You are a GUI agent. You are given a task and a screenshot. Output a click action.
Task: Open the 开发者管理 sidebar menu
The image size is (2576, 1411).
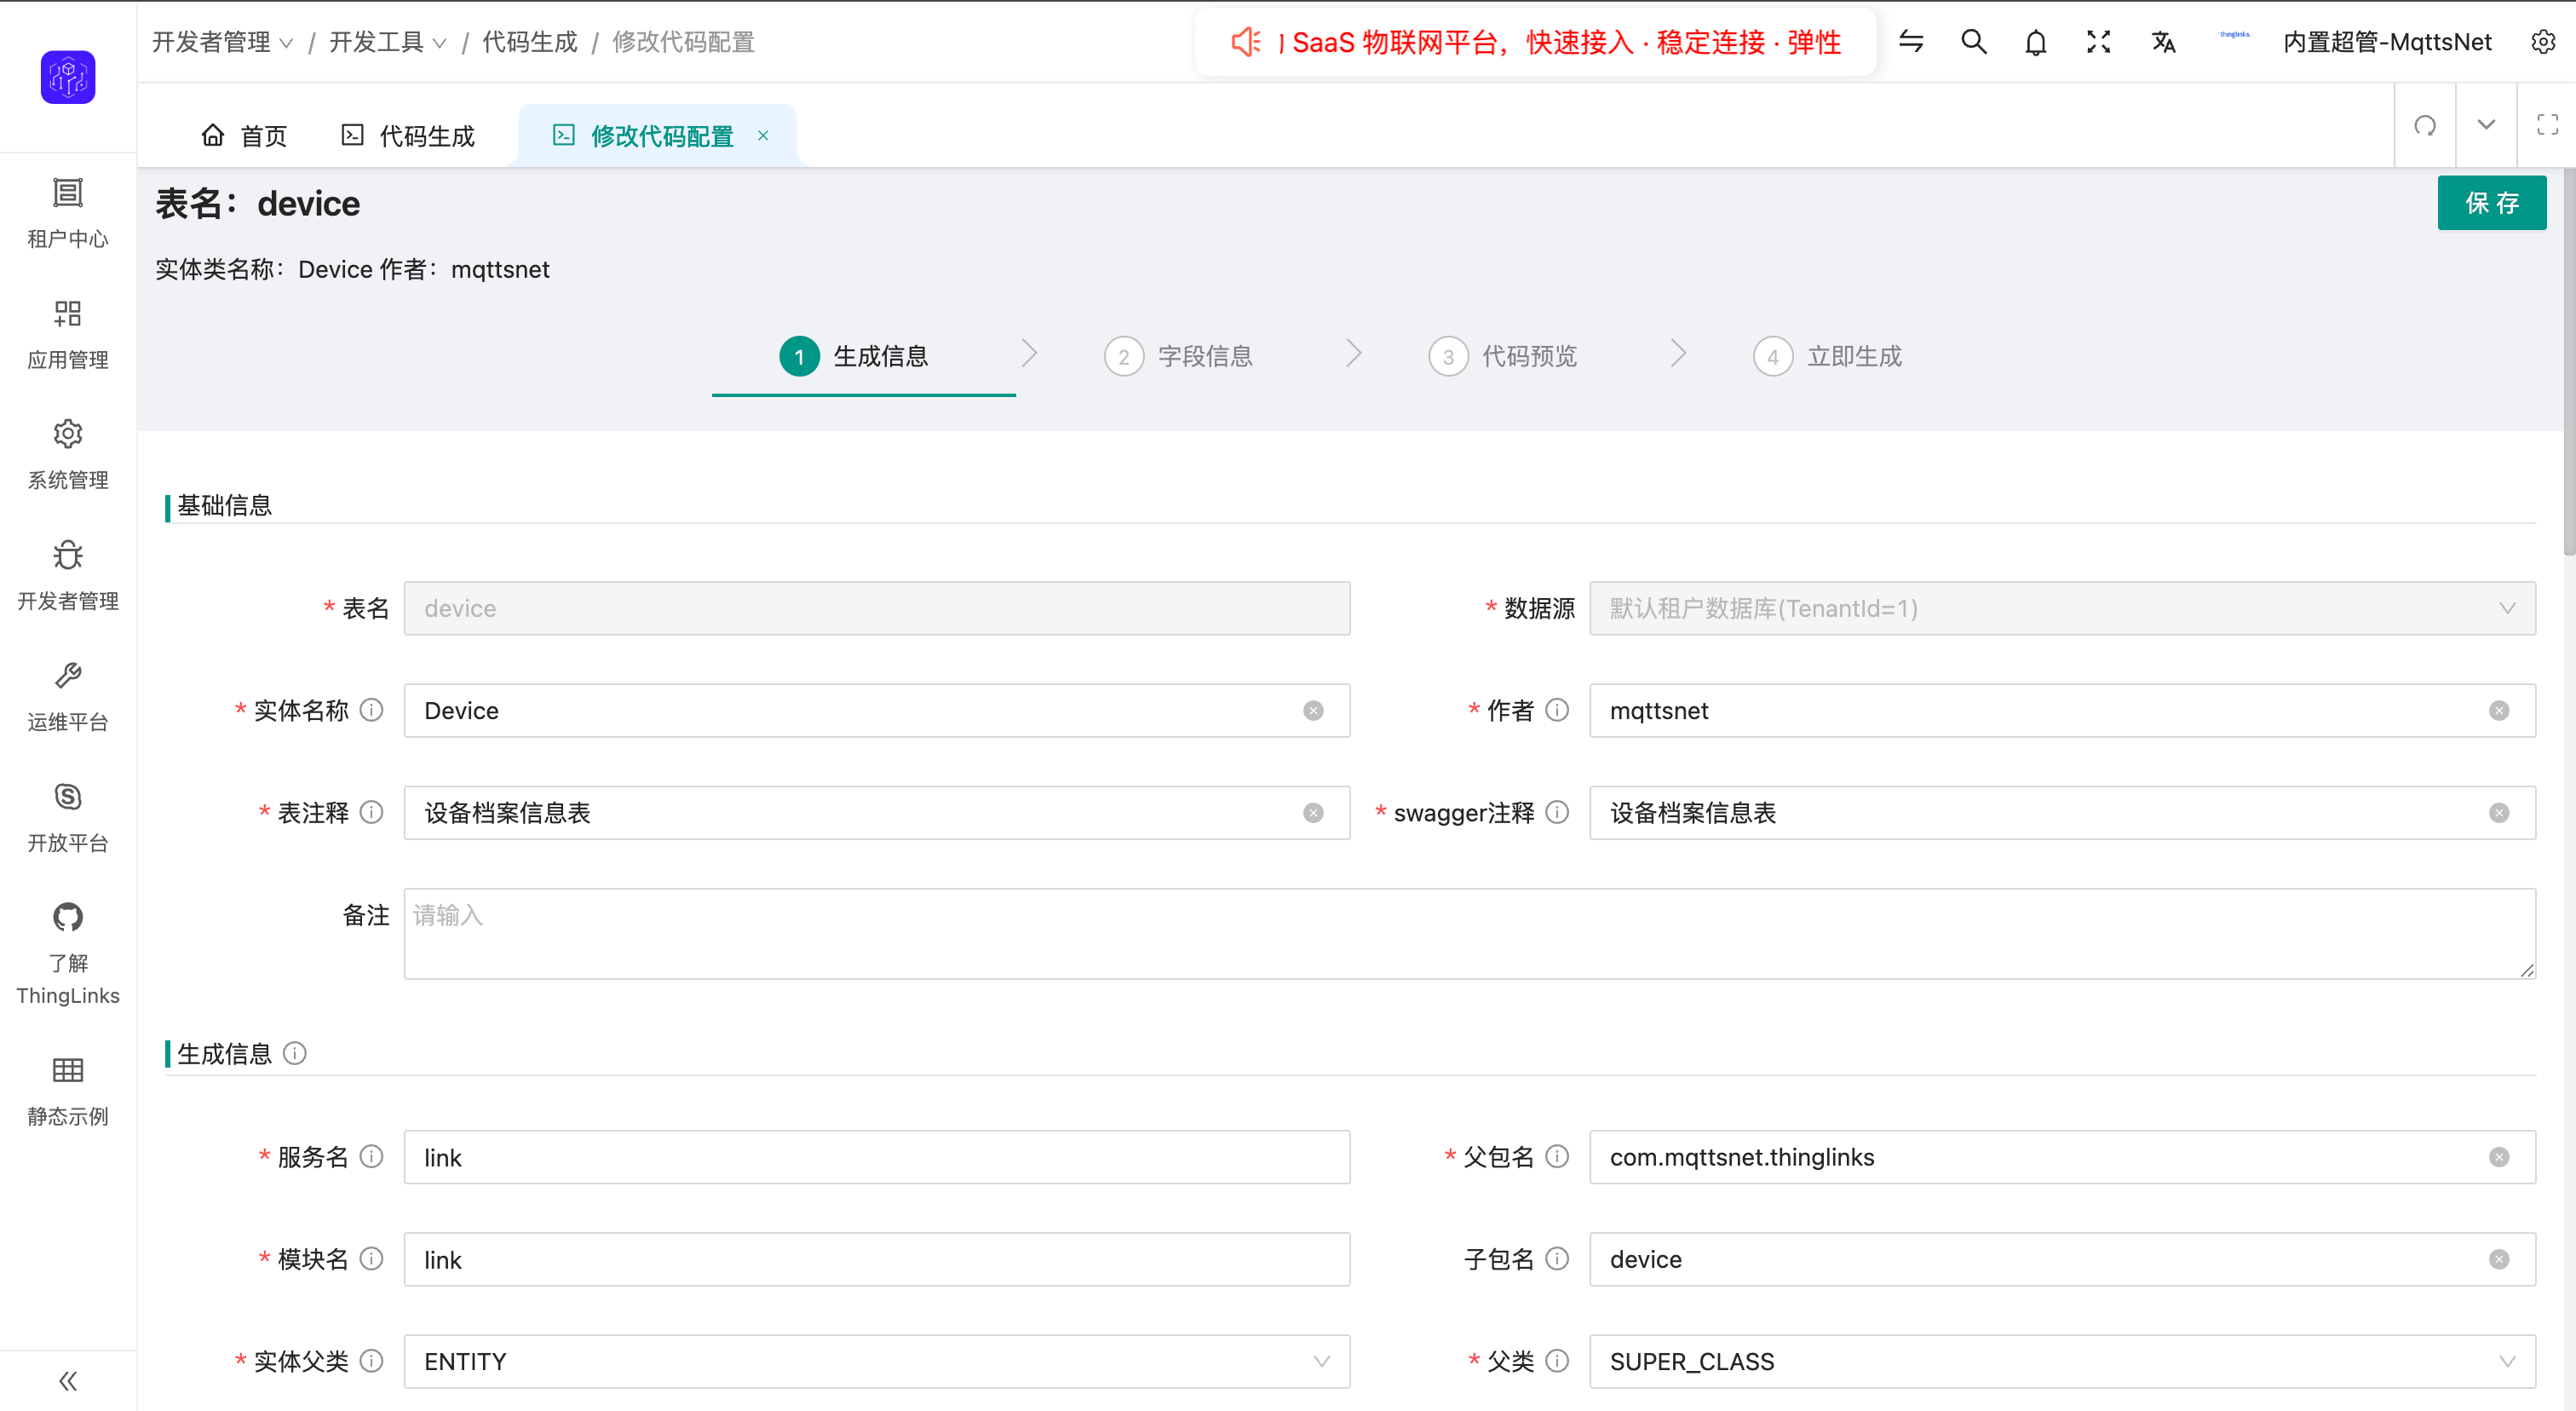pos(68,576)
